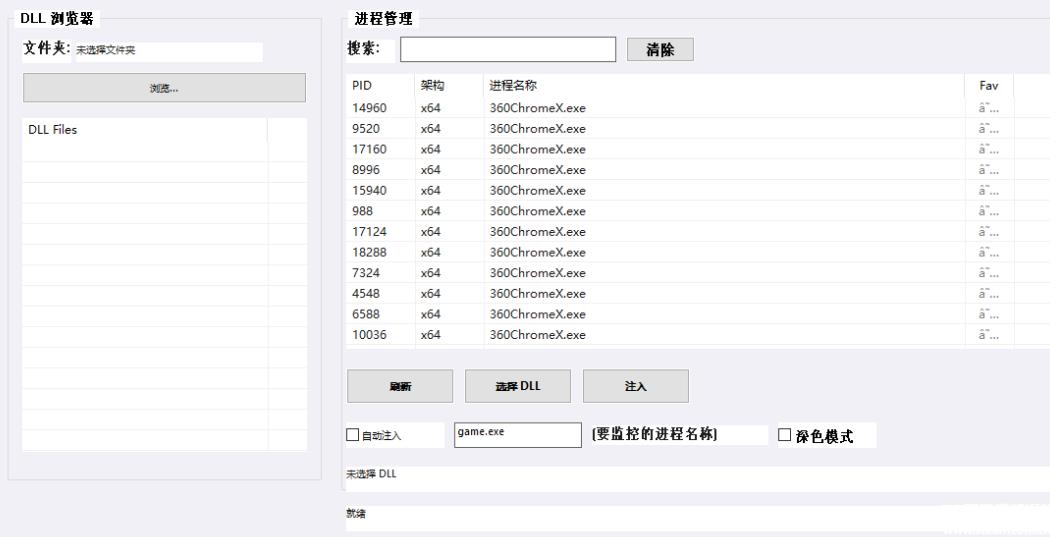Viewport: 1050px width, 537px height.
Task: Click the 未选择 DLL status text
Action: point(371,474)
